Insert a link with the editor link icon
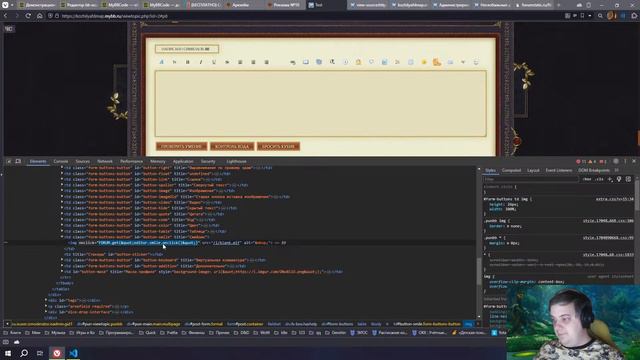This screenshot has width=640, height=360. (293, 62)
